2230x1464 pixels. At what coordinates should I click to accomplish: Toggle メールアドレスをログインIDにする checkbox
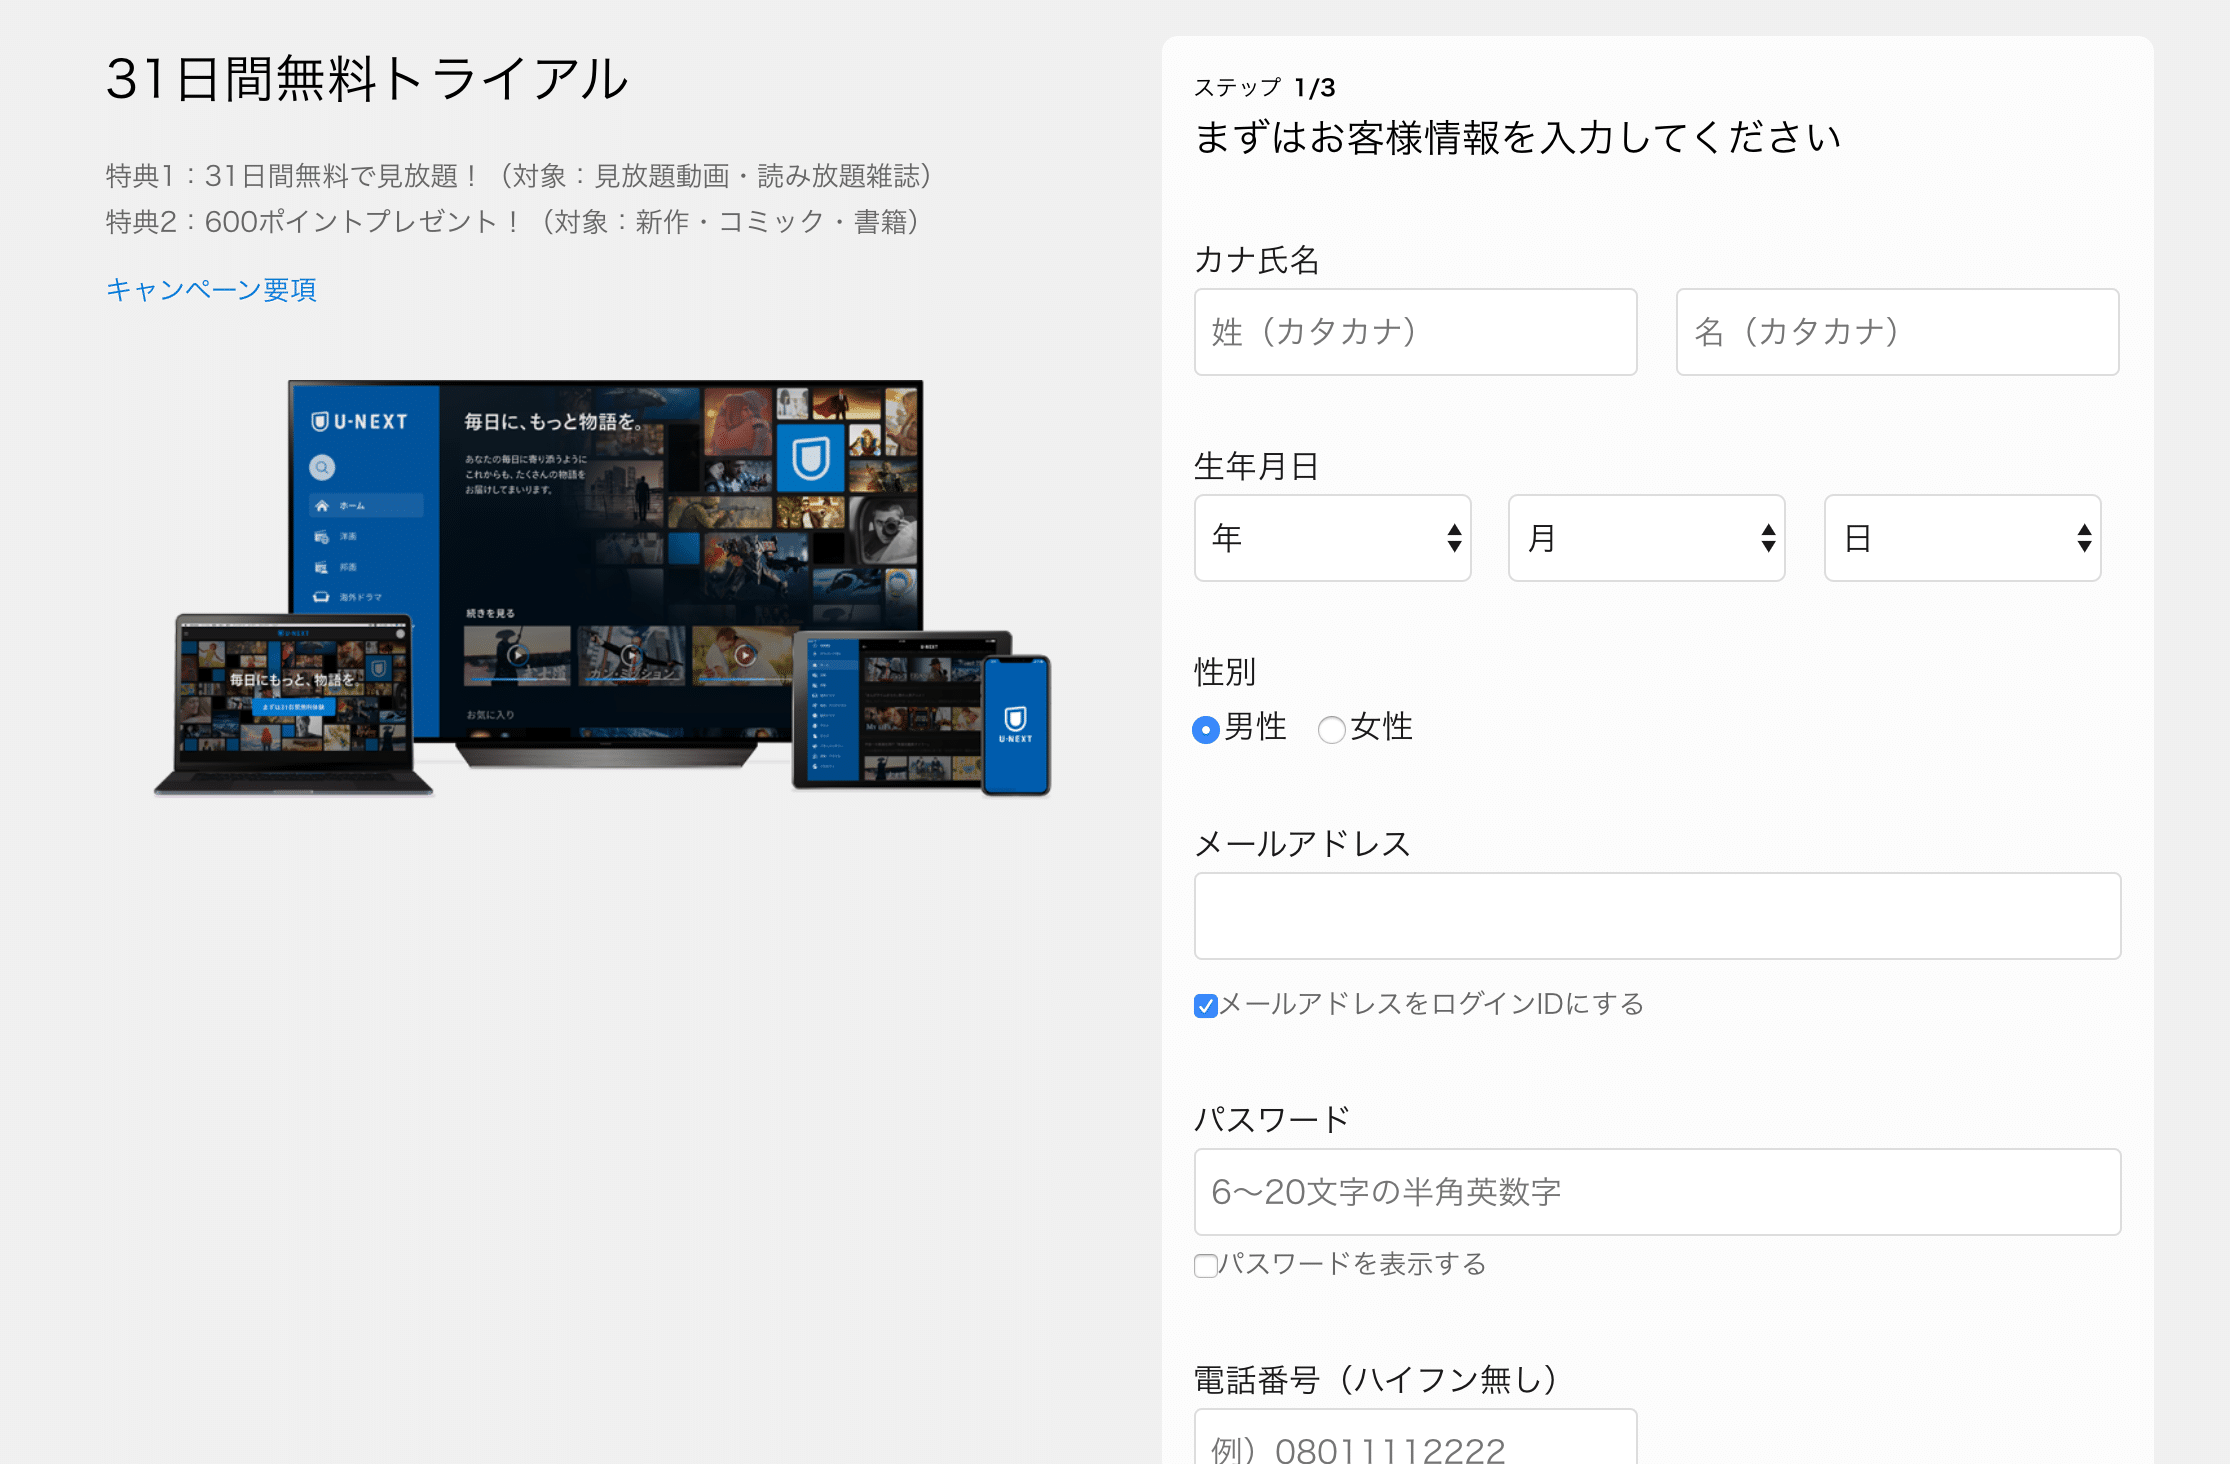[1206, 1006]
